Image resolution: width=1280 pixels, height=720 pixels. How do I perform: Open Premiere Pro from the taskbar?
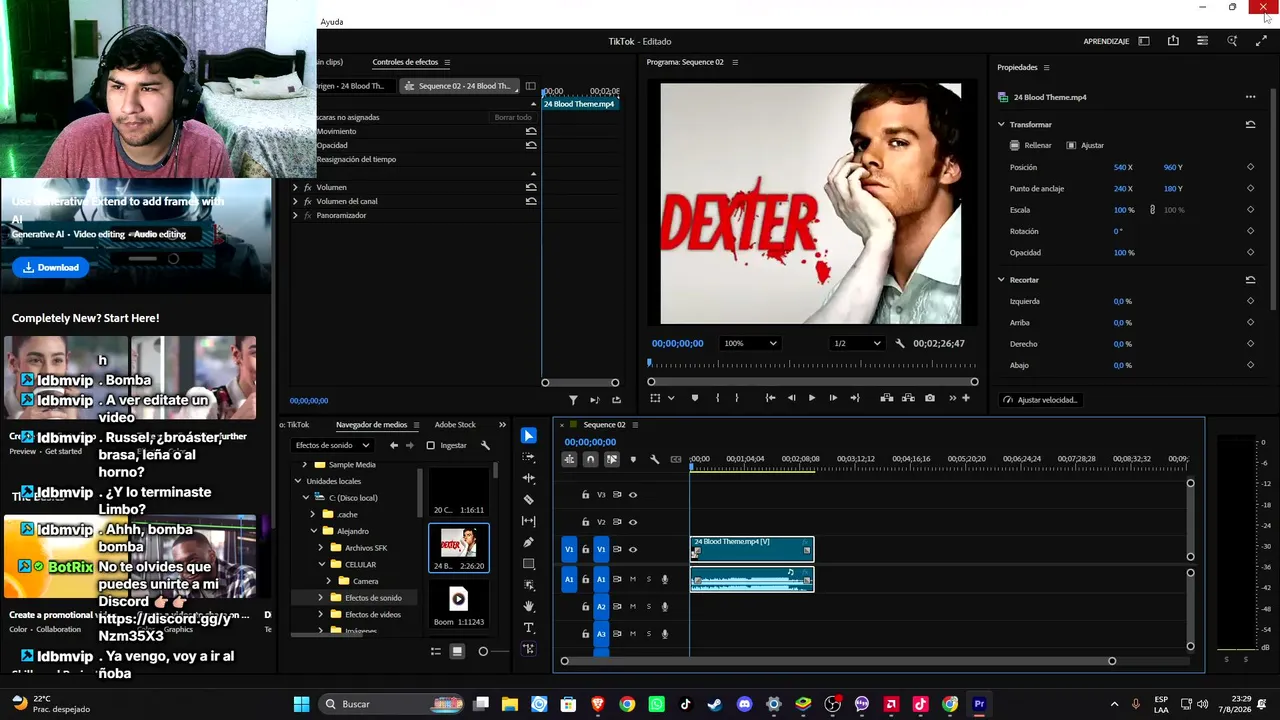tap(979, 704)
